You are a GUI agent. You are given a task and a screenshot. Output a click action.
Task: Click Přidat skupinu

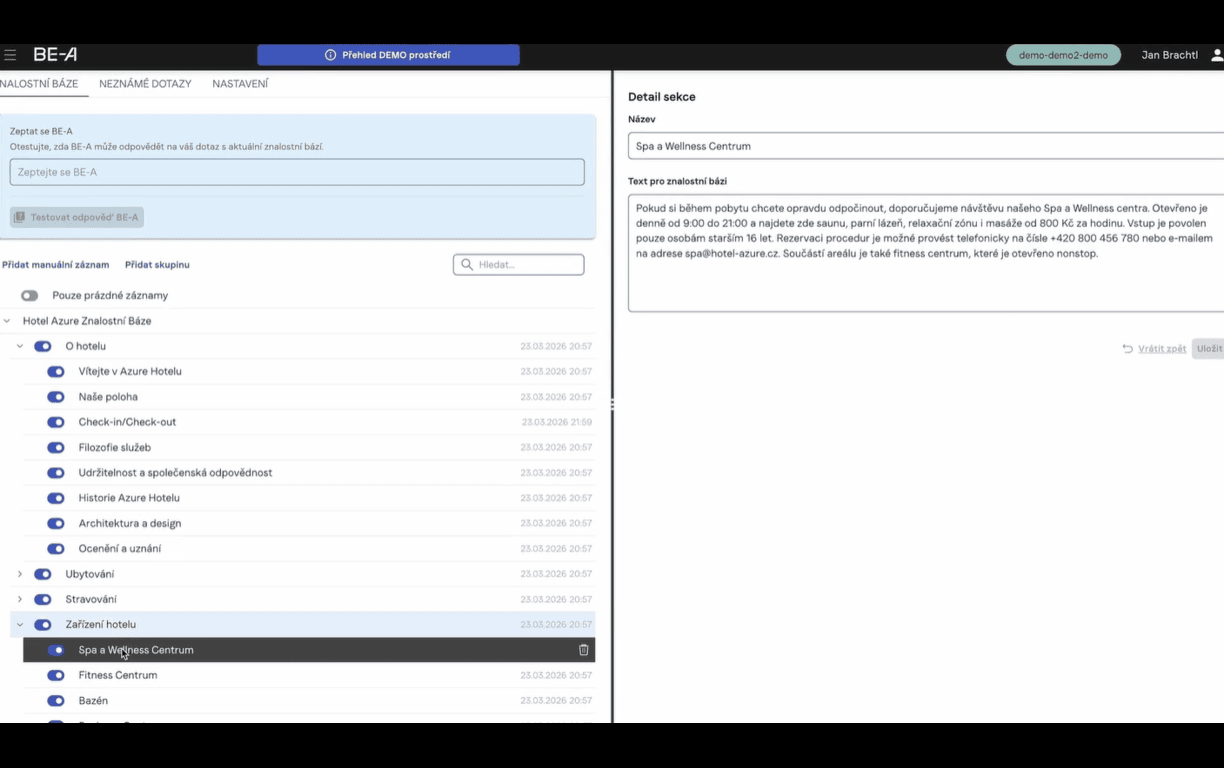click(157, 265)
